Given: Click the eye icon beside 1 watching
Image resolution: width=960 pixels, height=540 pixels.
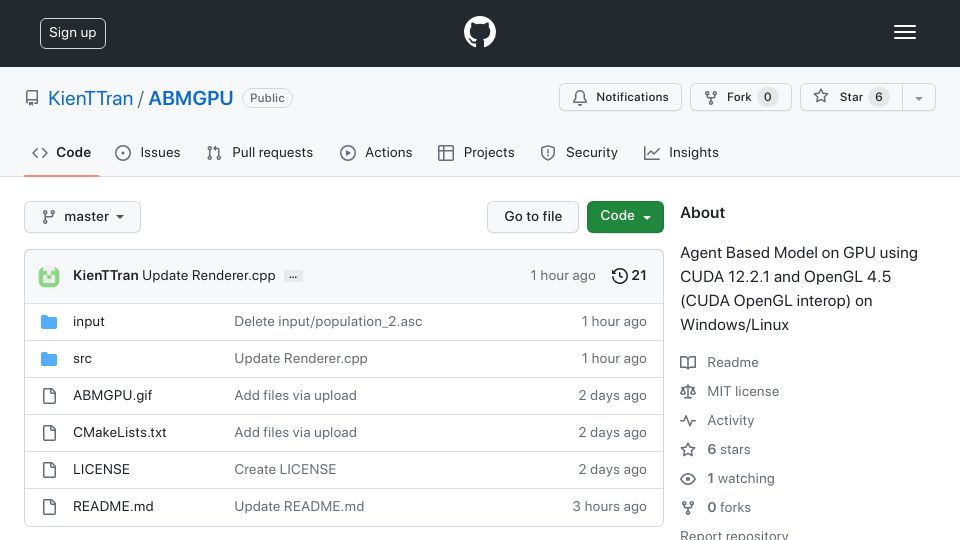Looking at the screenshot, I should (x=688, y=479).
